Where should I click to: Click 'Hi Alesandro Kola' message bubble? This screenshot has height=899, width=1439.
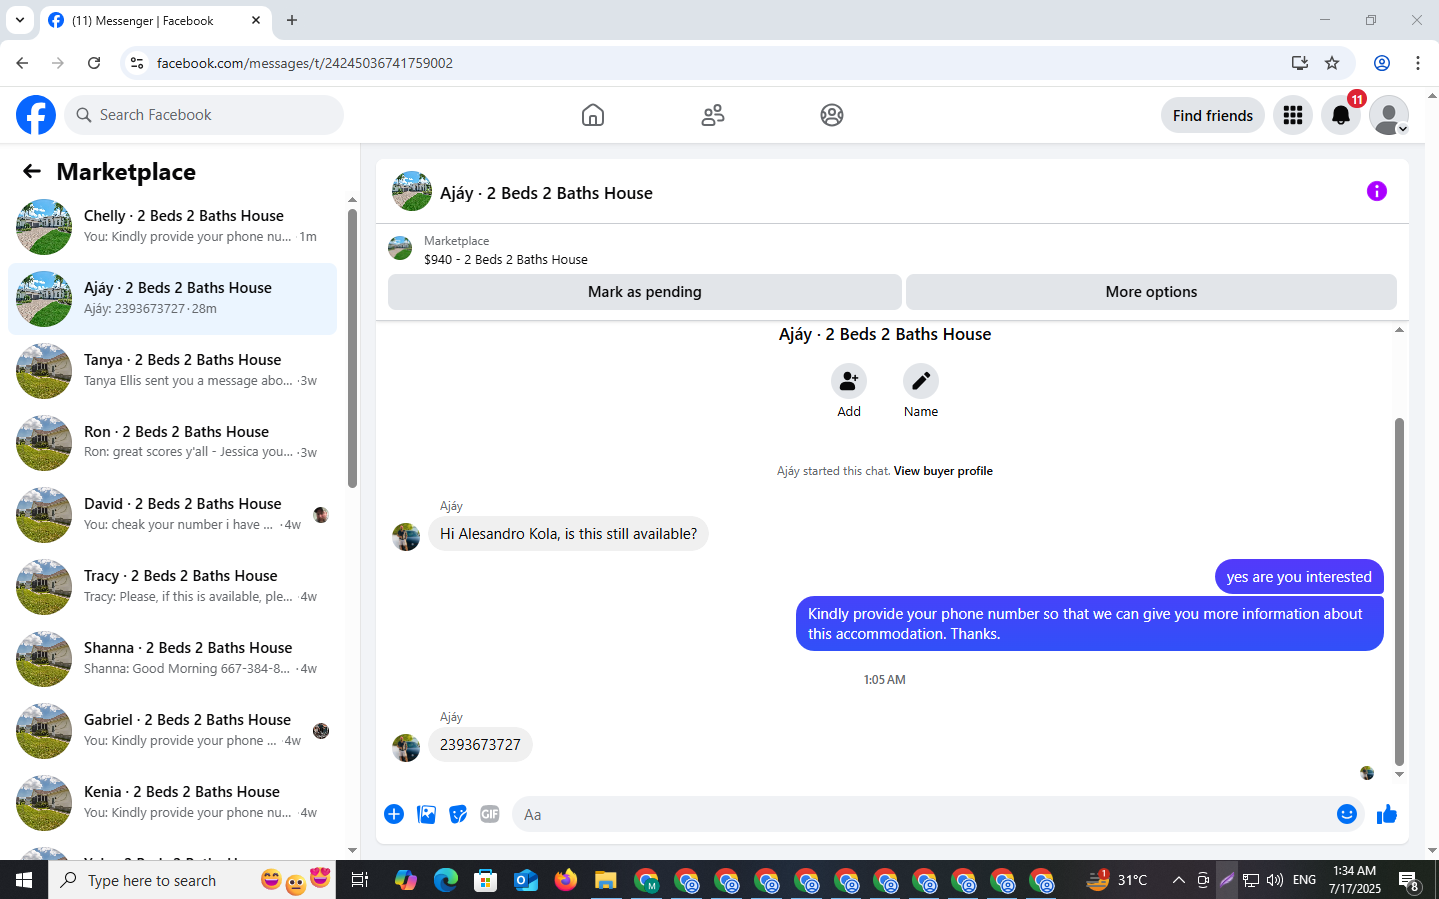pyautogui.click(x=568, y=534)
